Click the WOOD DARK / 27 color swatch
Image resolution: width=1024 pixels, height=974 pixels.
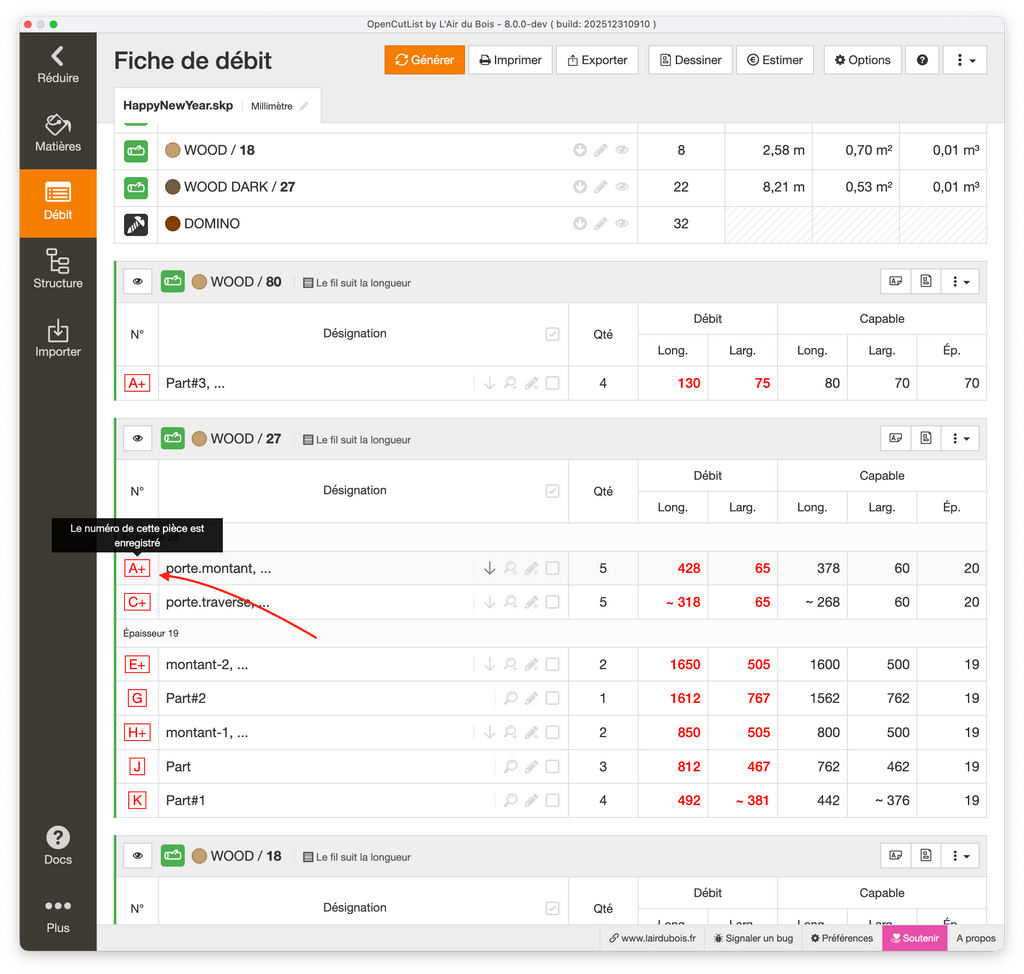(172, 187)
